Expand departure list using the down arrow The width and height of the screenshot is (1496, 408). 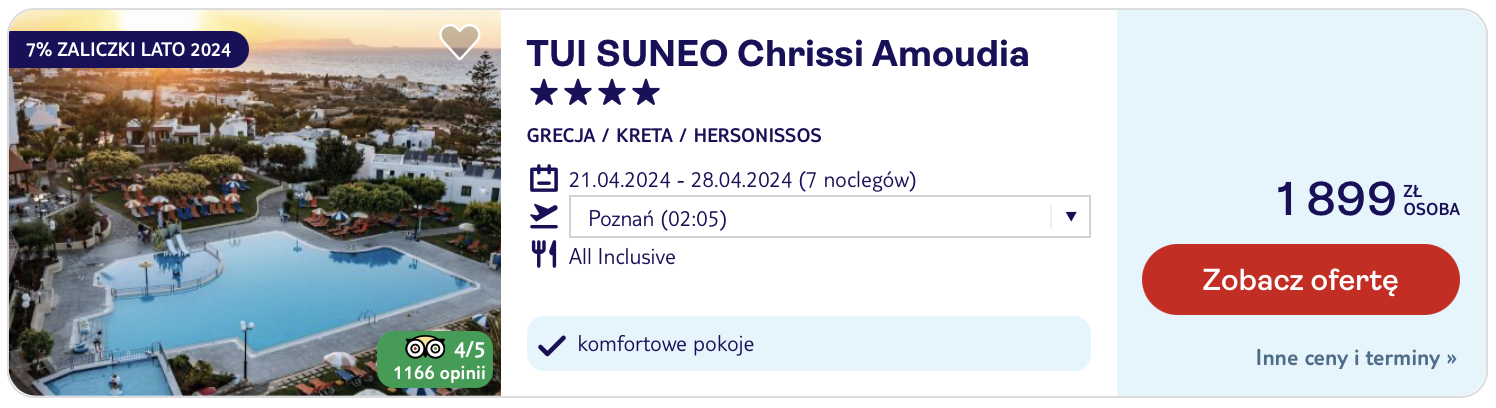pos(1070,217)
